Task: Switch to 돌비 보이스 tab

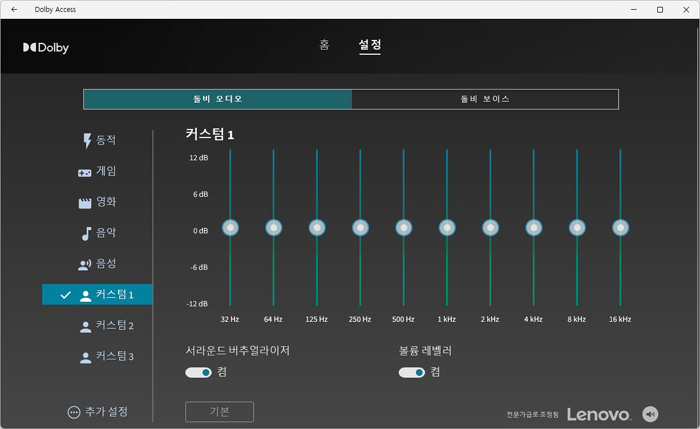Action: pos(485,99)
